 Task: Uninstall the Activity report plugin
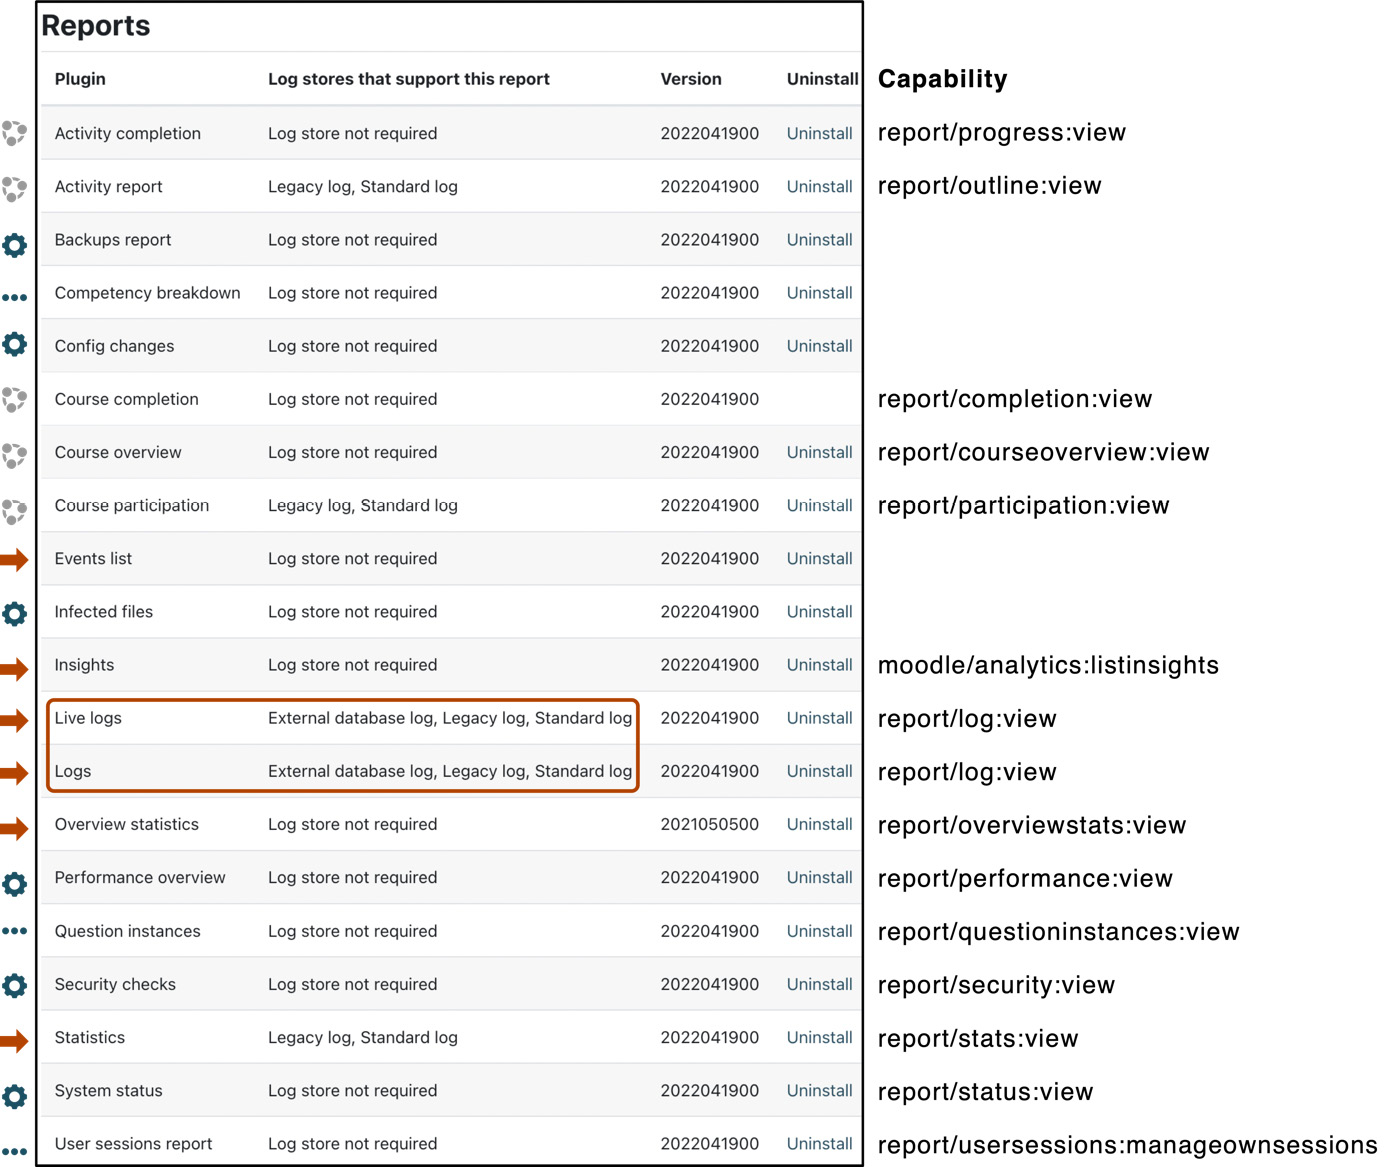tap(819, 186)
